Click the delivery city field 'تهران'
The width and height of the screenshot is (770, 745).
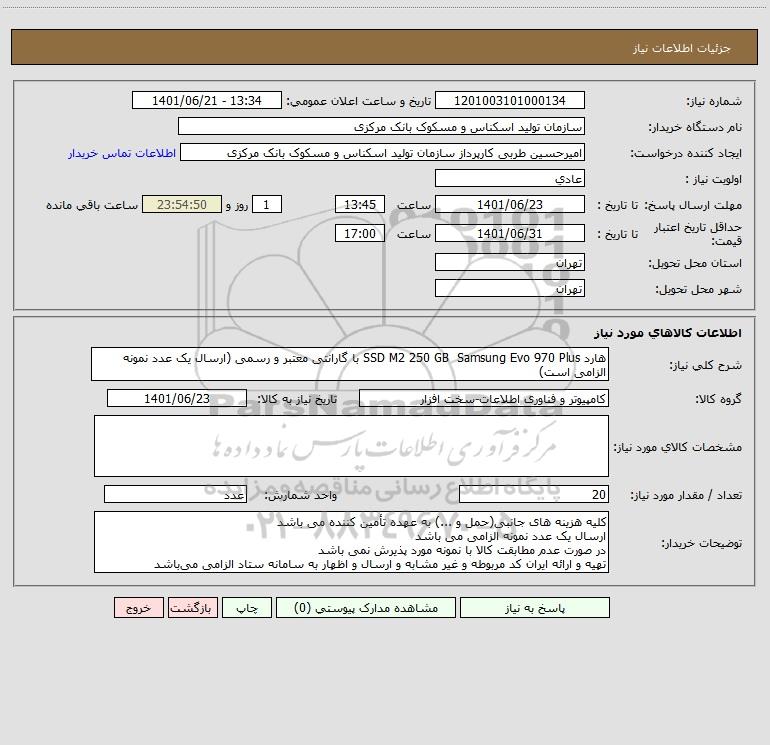pos(510,288)
